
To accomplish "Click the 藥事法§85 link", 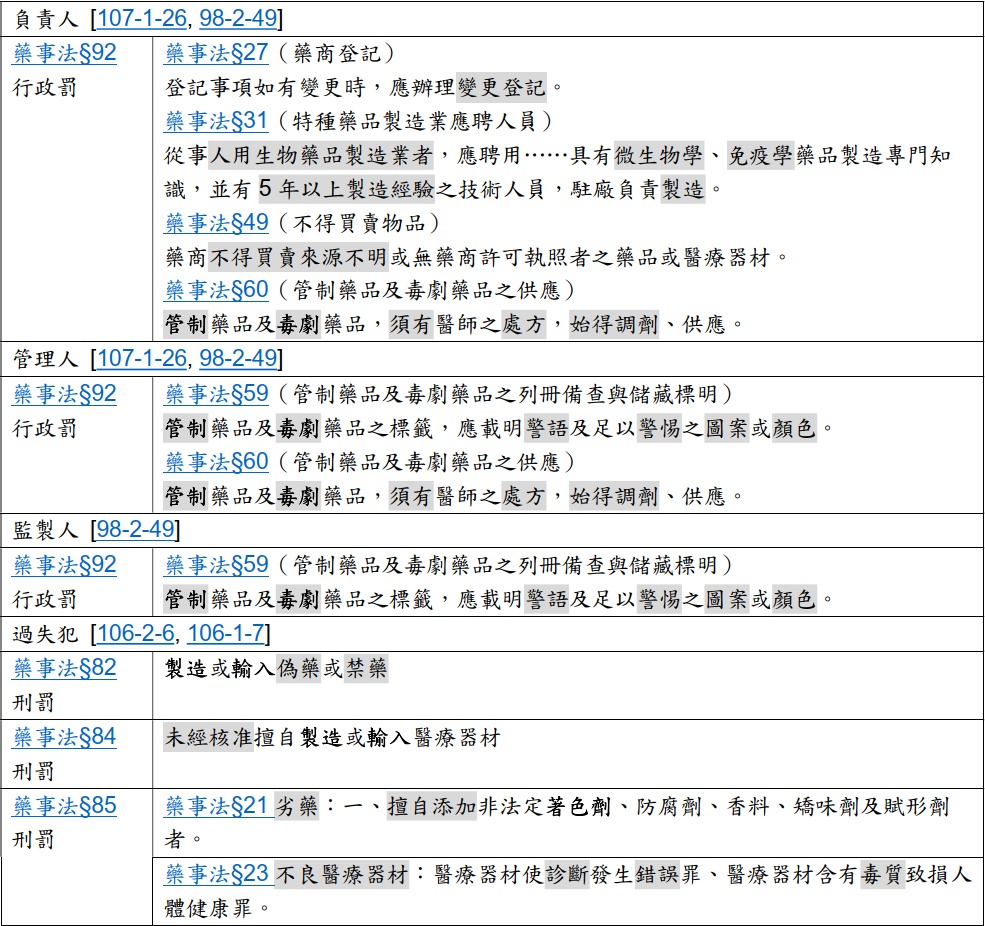I will 65,806.
